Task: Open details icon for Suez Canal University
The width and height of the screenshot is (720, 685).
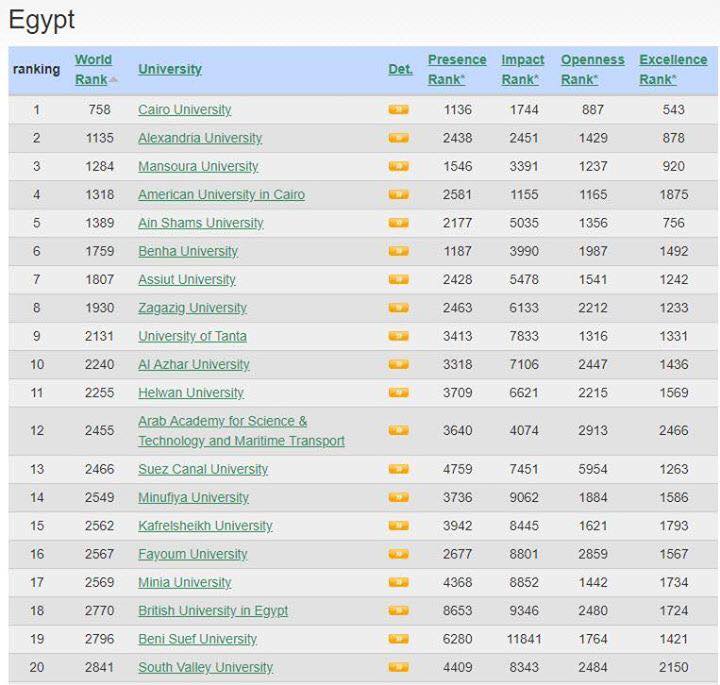Action: coord(398,469)
